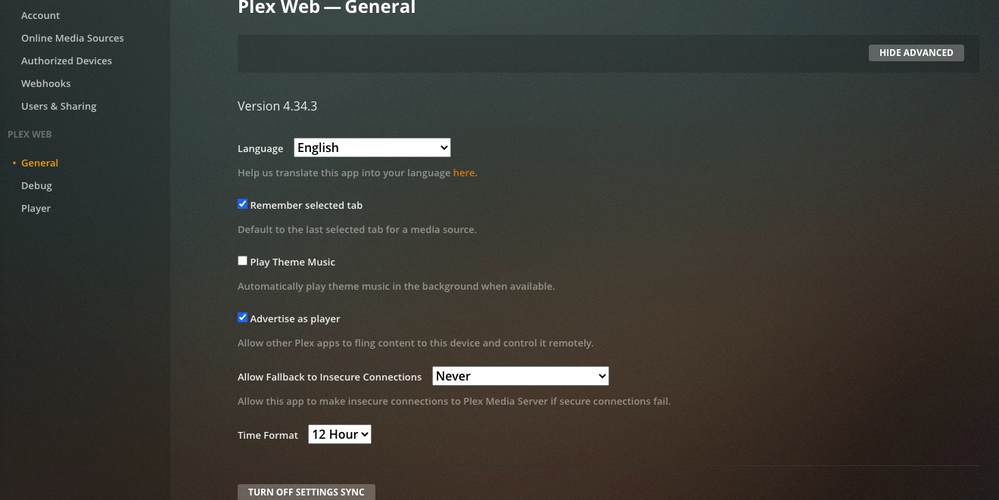Select General under Plex Web
The width and height of the screenshot is (999, 500).
point(40,163)
